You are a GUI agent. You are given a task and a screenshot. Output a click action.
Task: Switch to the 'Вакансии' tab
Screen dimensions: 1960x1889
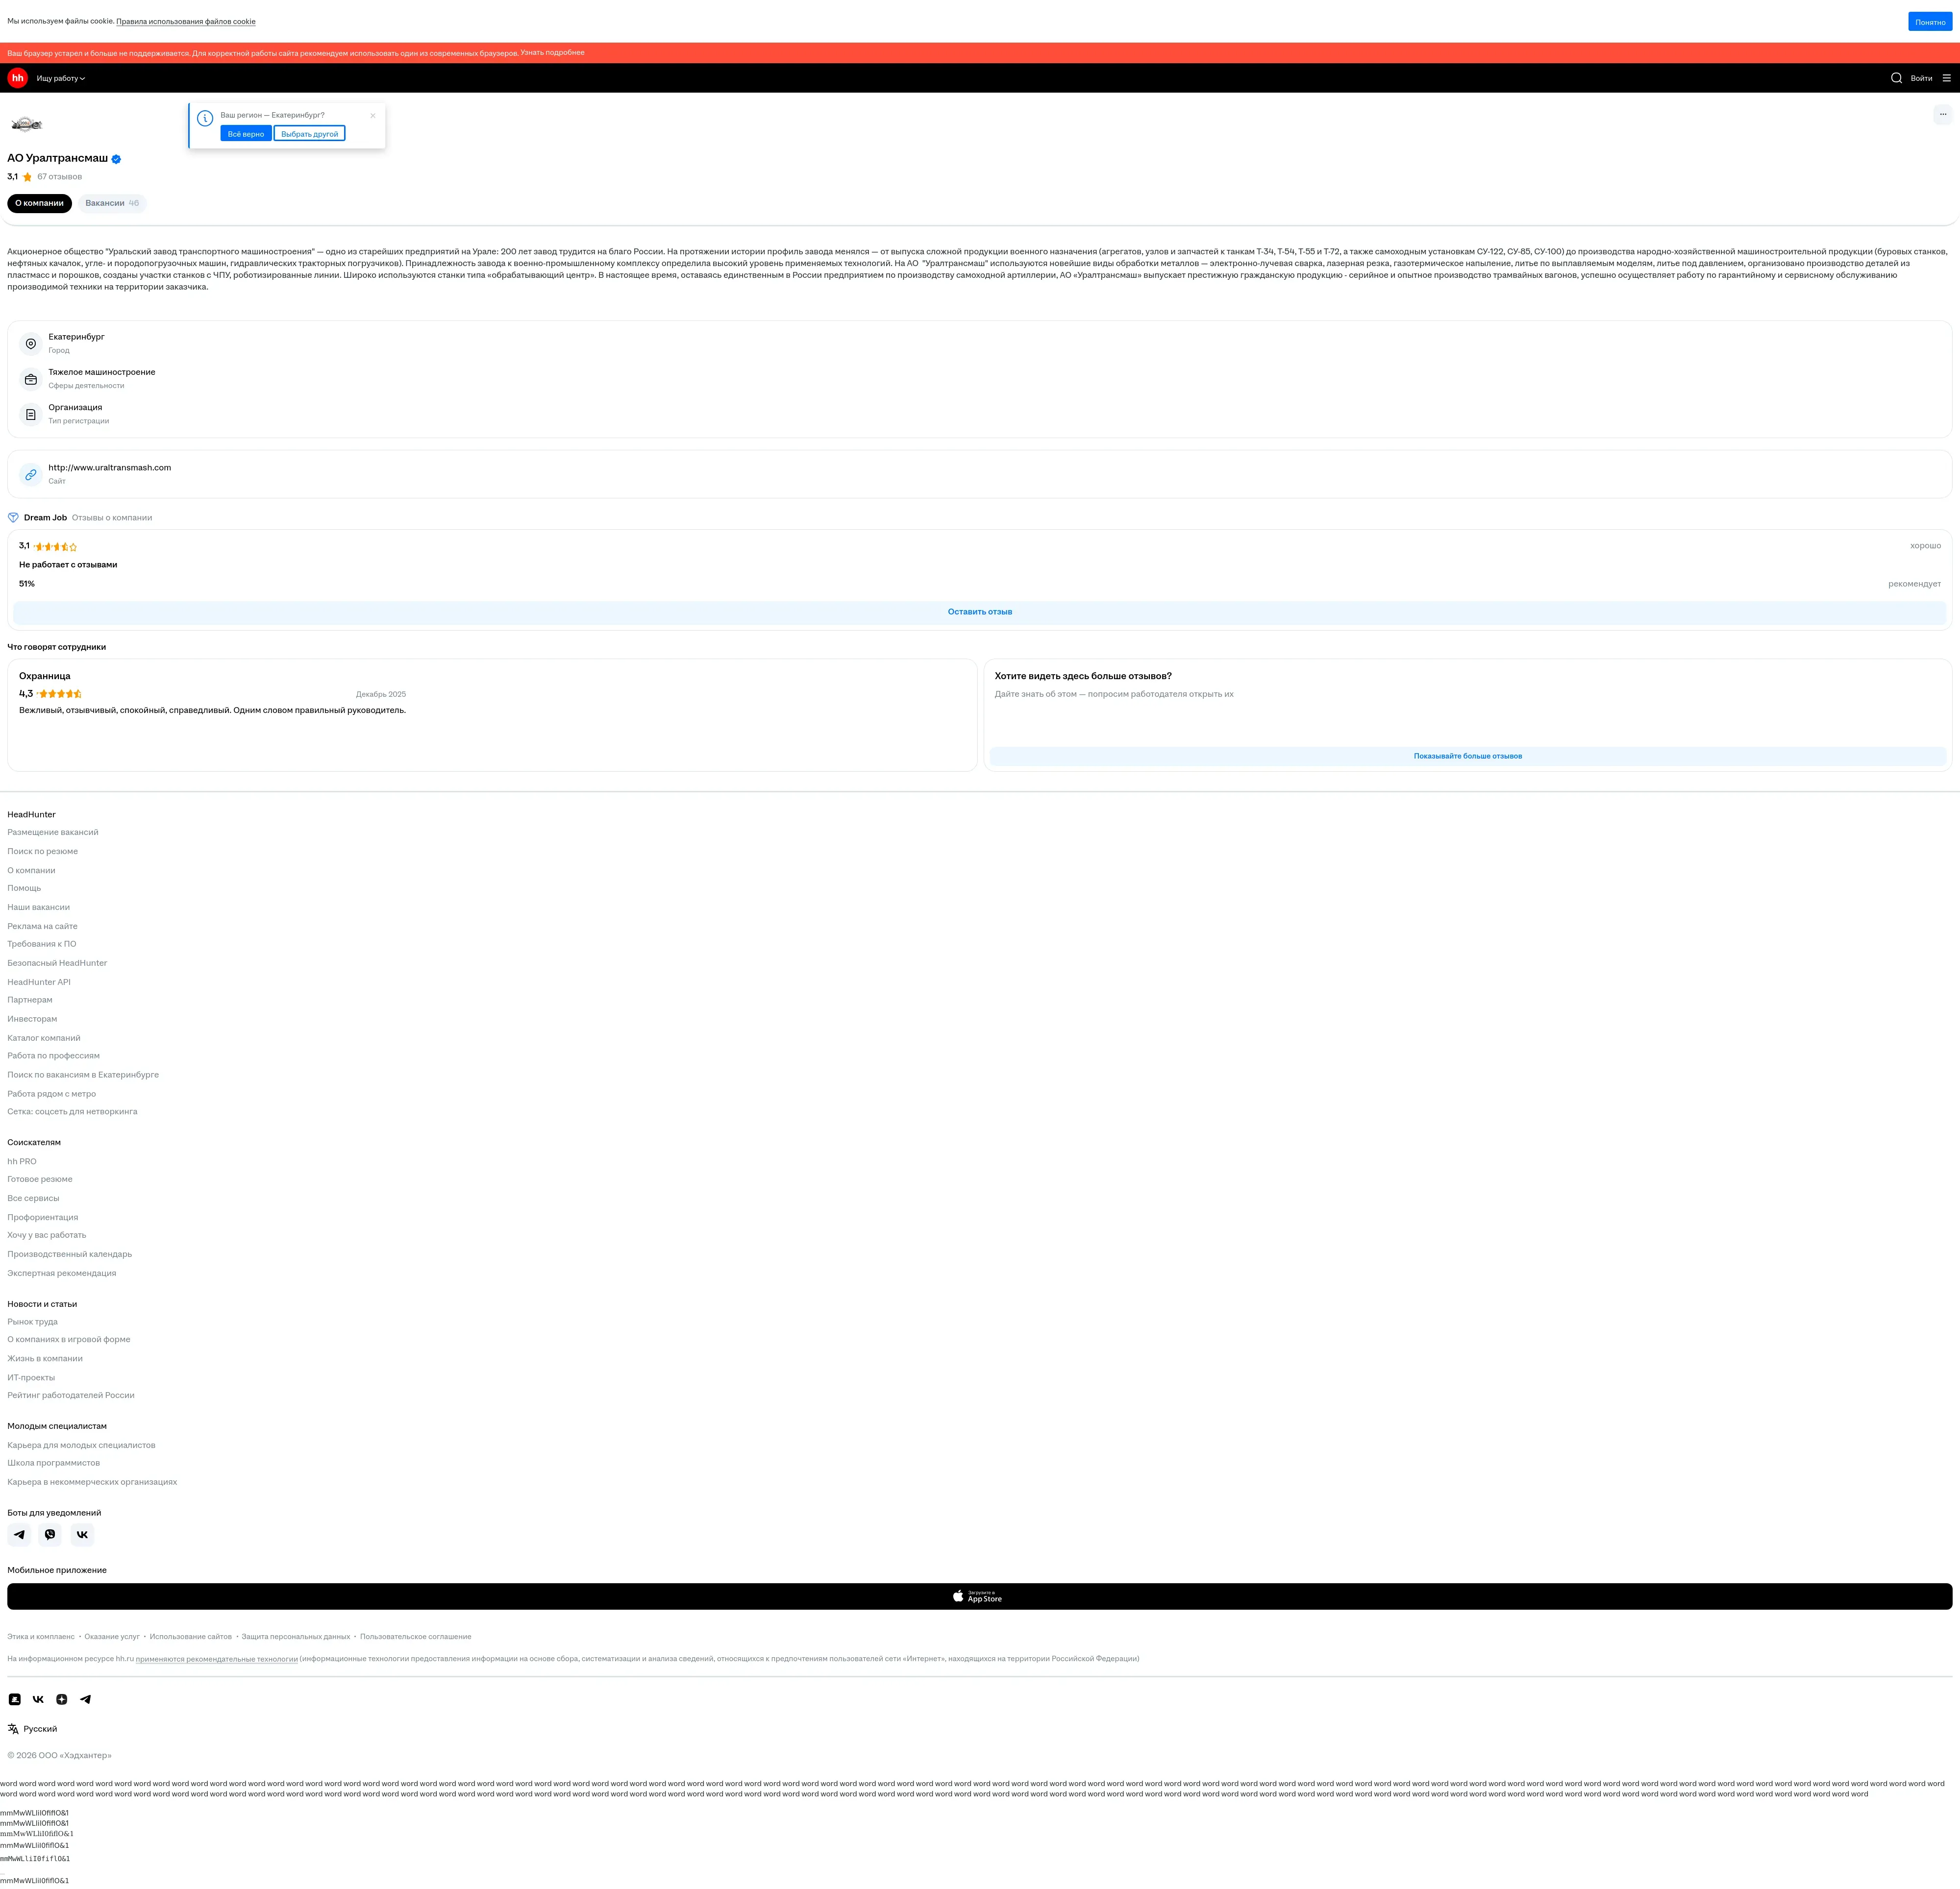tap(112, 203)
